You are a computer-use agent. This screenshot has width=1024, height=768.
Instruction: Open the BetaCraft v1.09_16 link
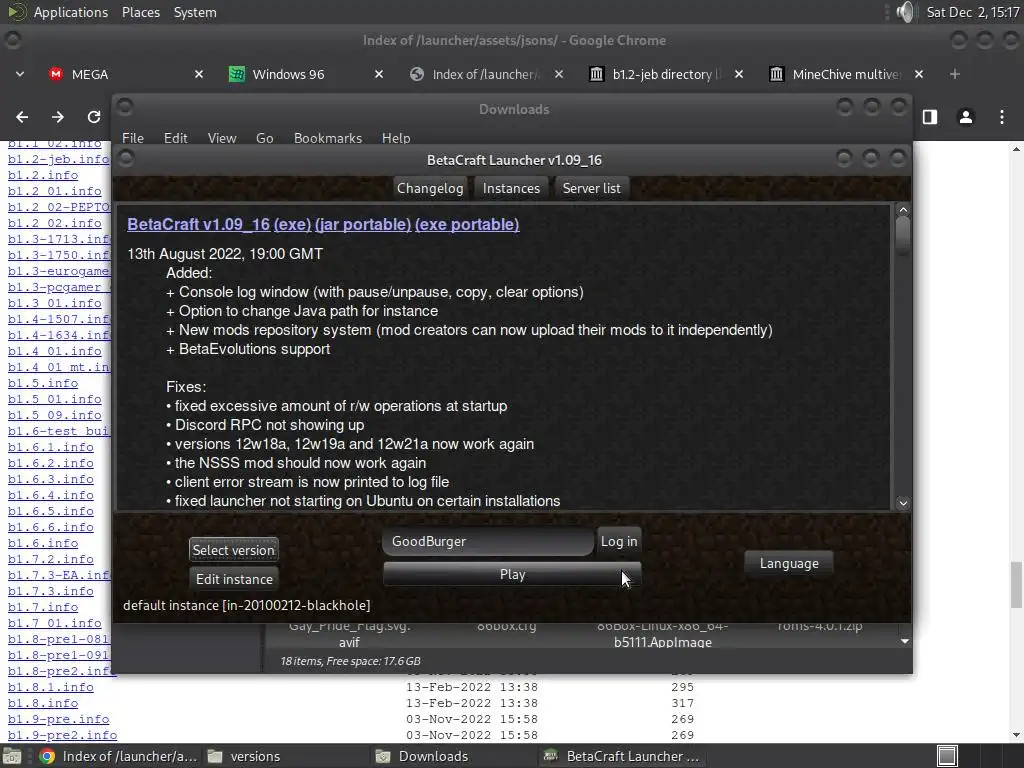pos(199,224)
